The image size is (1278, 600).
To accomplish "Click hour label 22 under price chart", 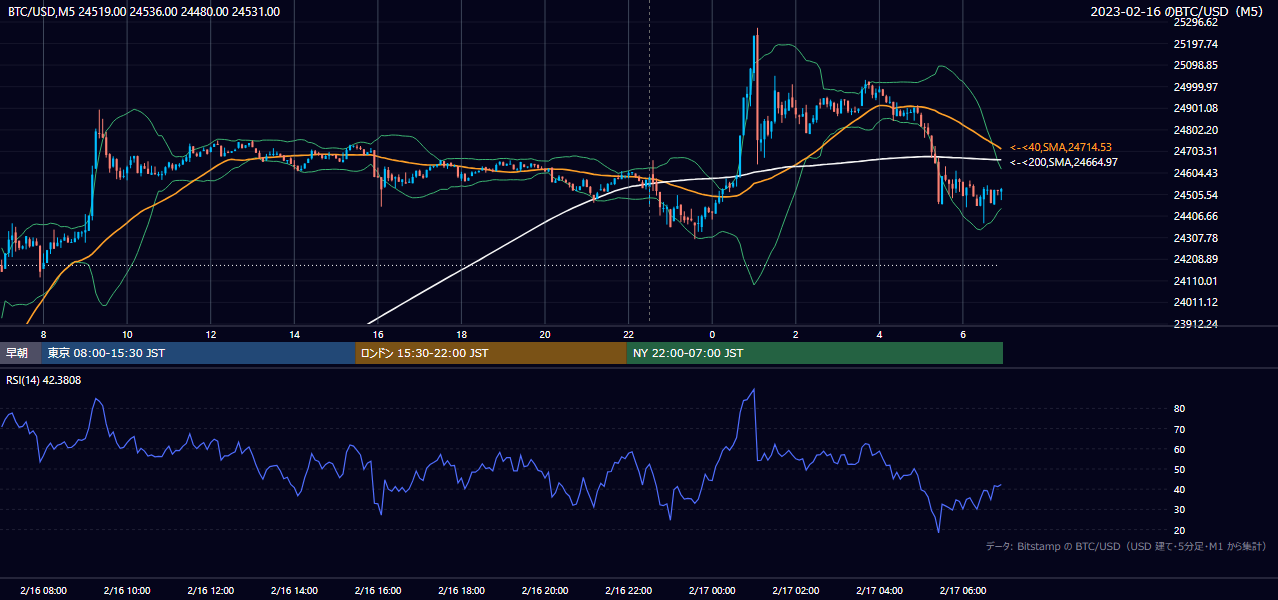I will click(x=628, y=334).
